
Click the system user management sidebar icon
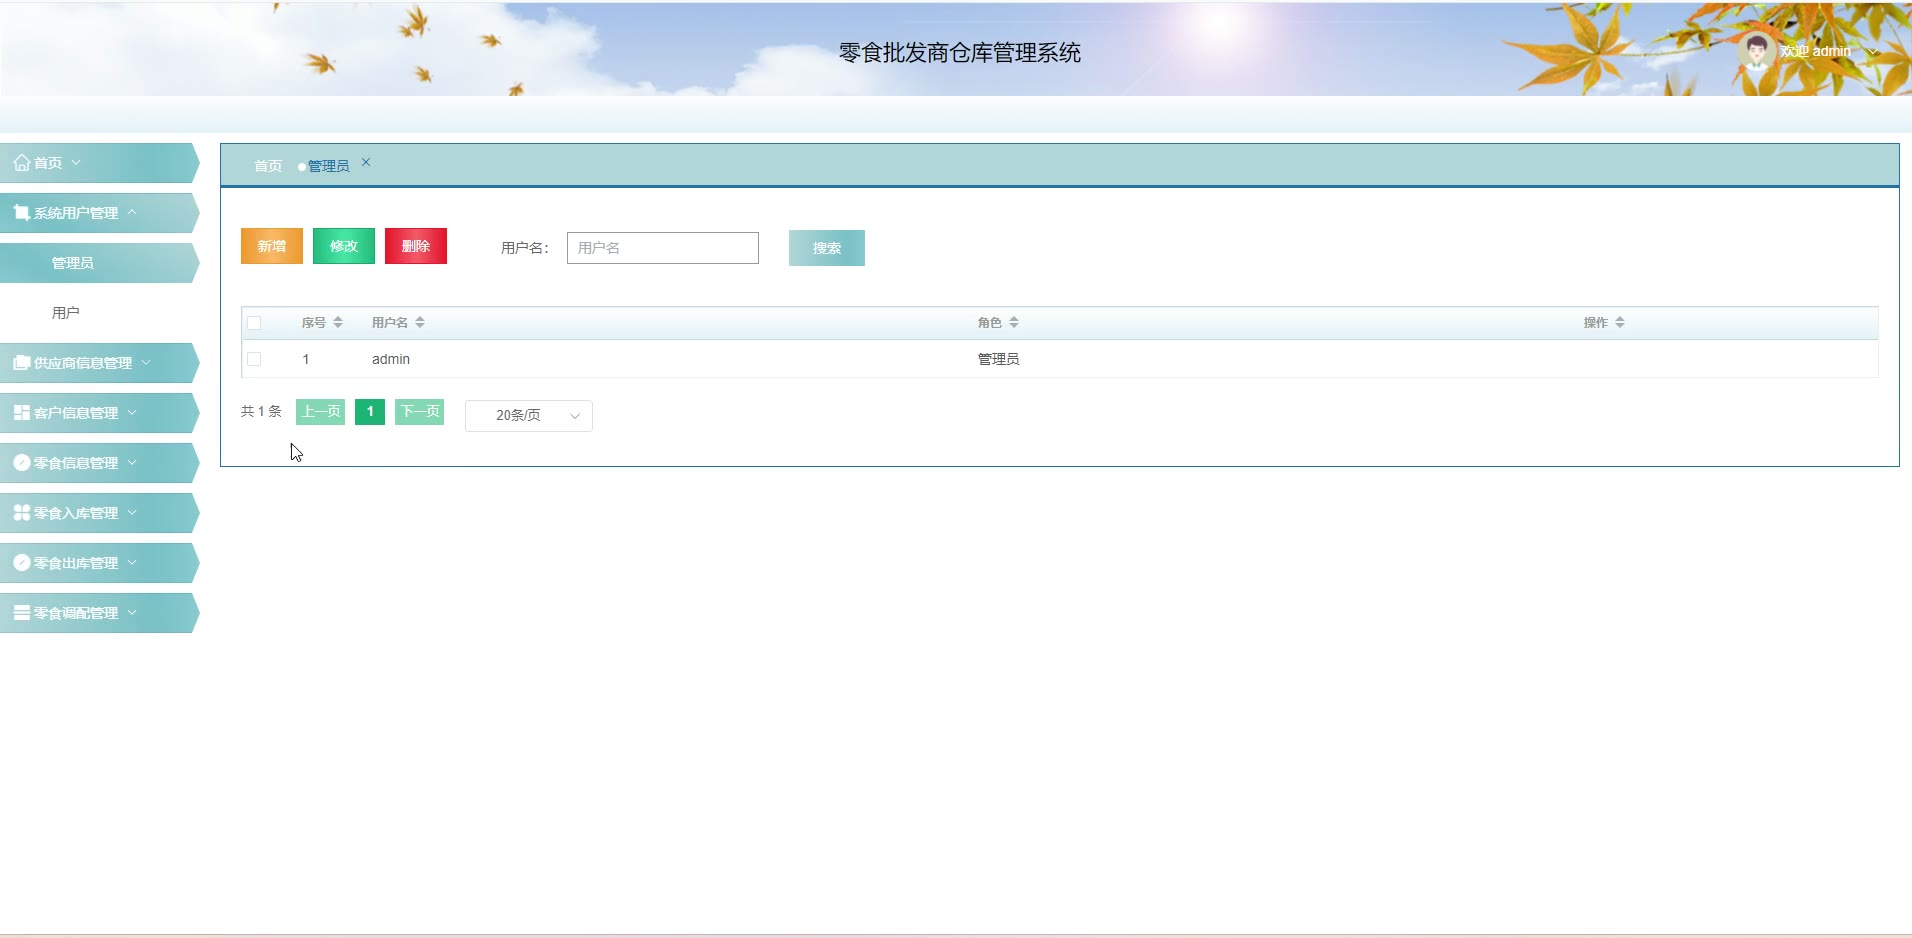21,213
